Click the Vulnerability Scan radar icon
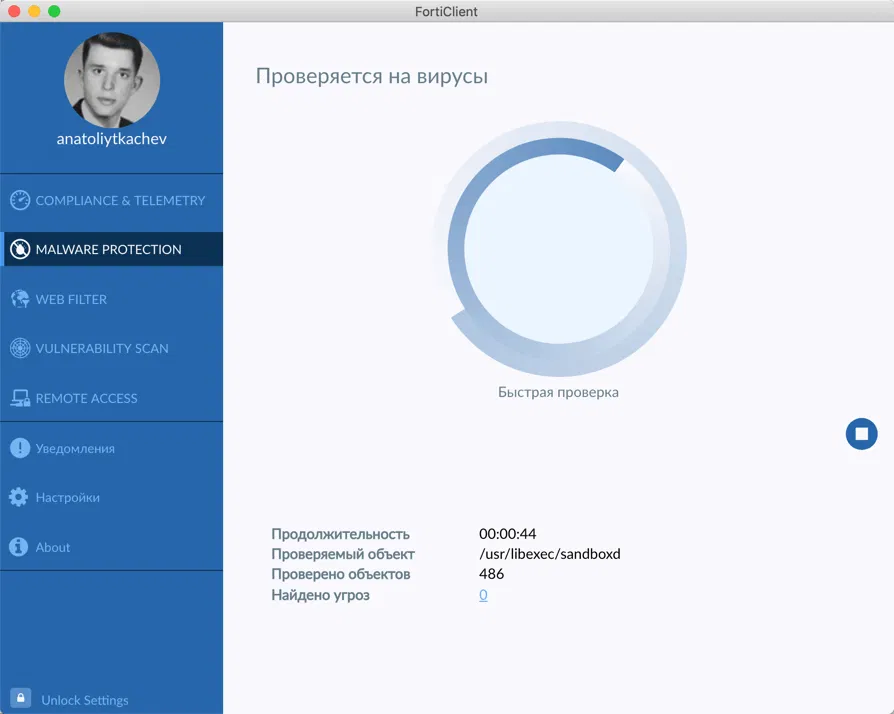Image resolution: width=894 pixels, height=714 pixels. point(20,348)
